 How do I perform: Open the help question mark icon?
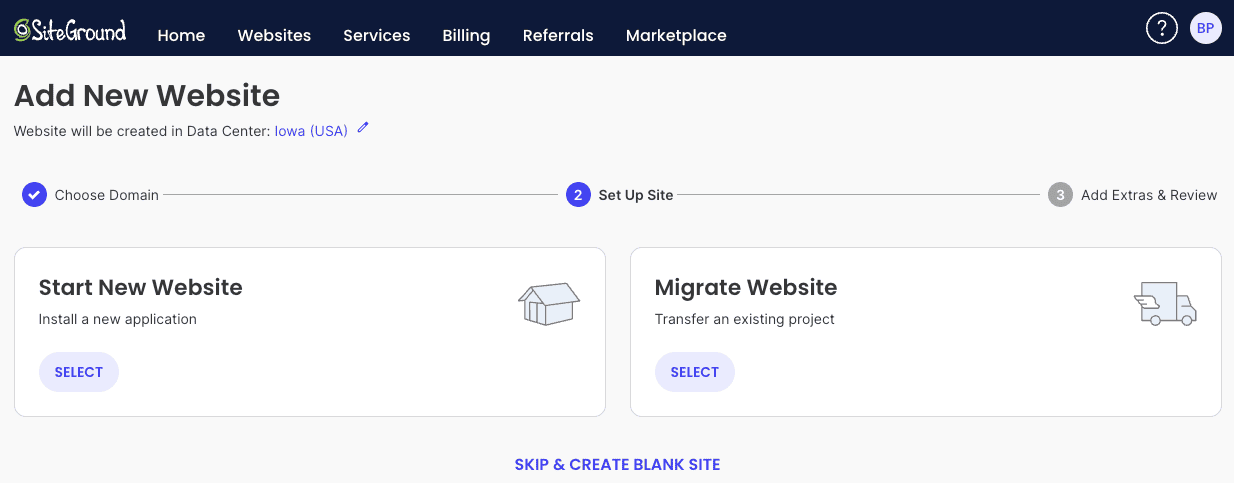1161,28
